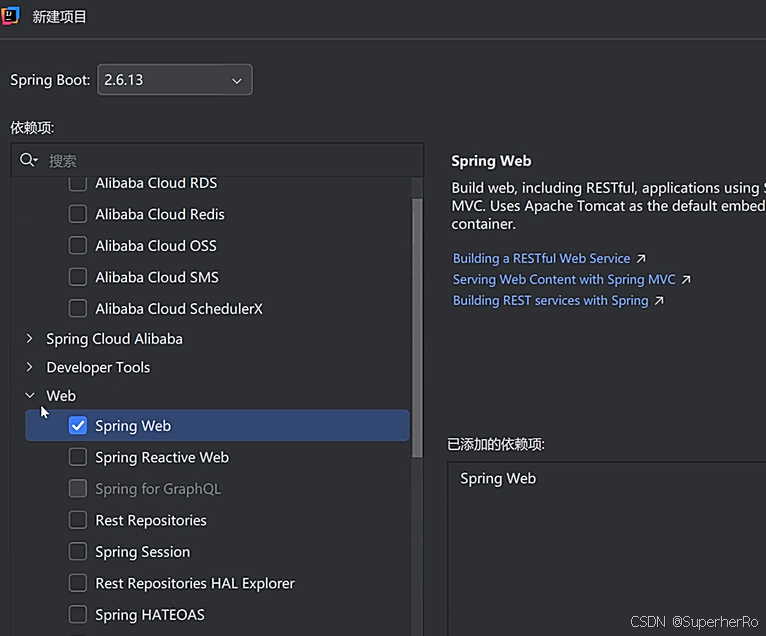The width and height of the screenshot is (766, 636).
Task: Tick Alibaba Cloud SchedulerX checkbox
Action: coord(78,308)
